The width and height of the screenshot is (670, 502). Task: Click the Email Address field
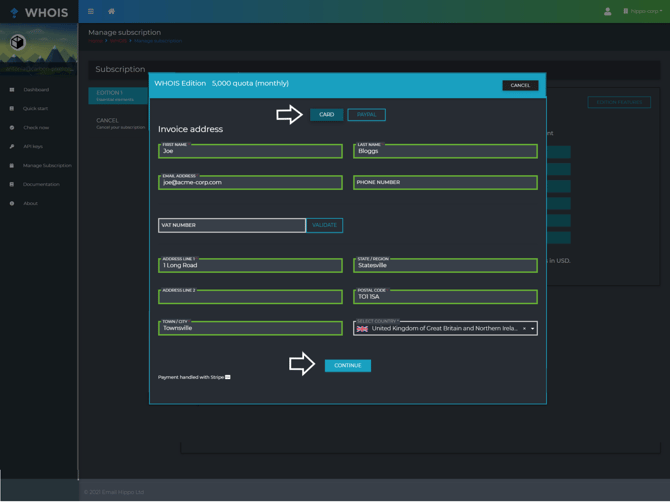pos(250,182)
